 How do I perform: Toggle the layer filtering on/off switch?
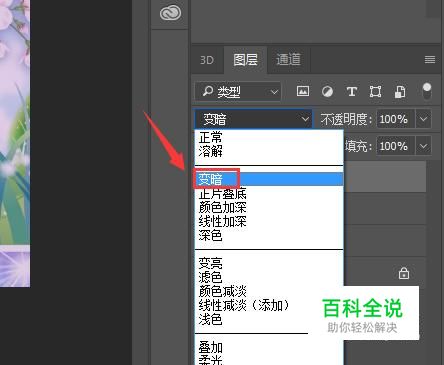tap(427, 91)
